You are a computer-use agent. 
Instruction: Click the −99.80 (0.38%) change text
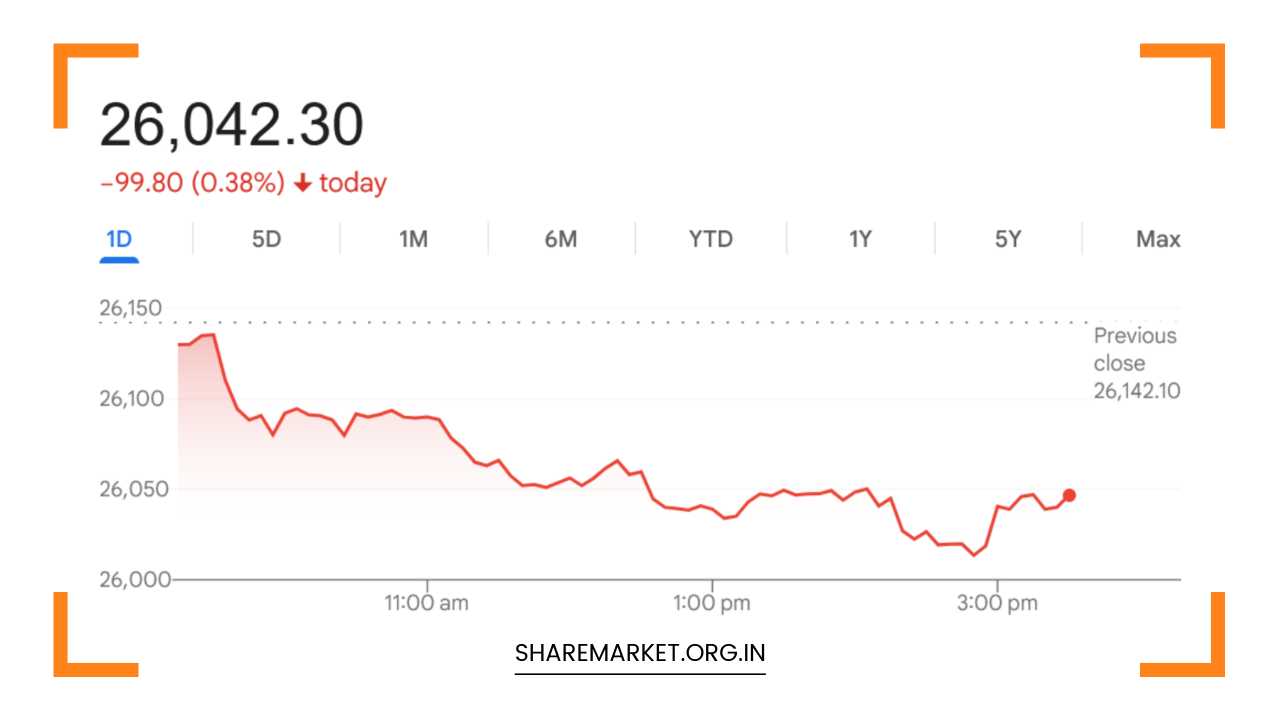192,184
